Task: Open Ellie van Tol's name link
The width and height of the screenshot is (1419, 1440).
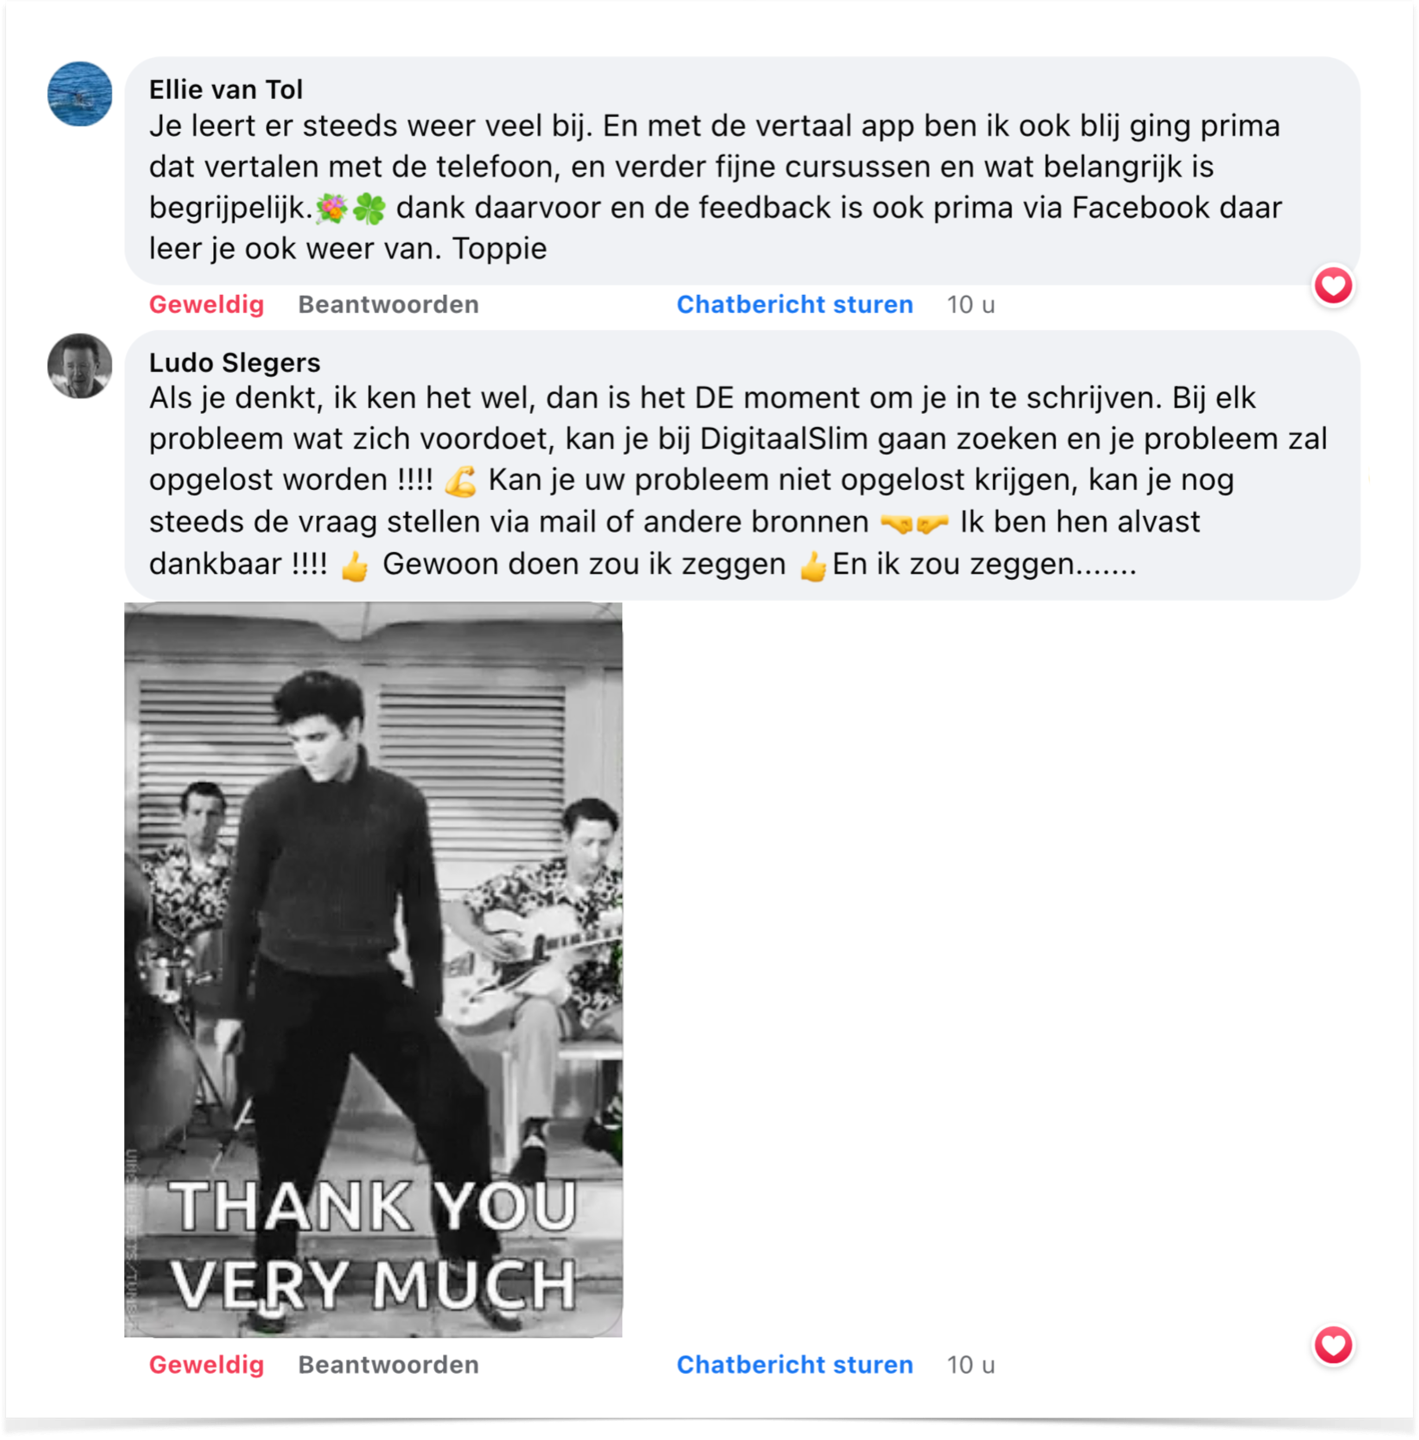Action: coord(226,89)
